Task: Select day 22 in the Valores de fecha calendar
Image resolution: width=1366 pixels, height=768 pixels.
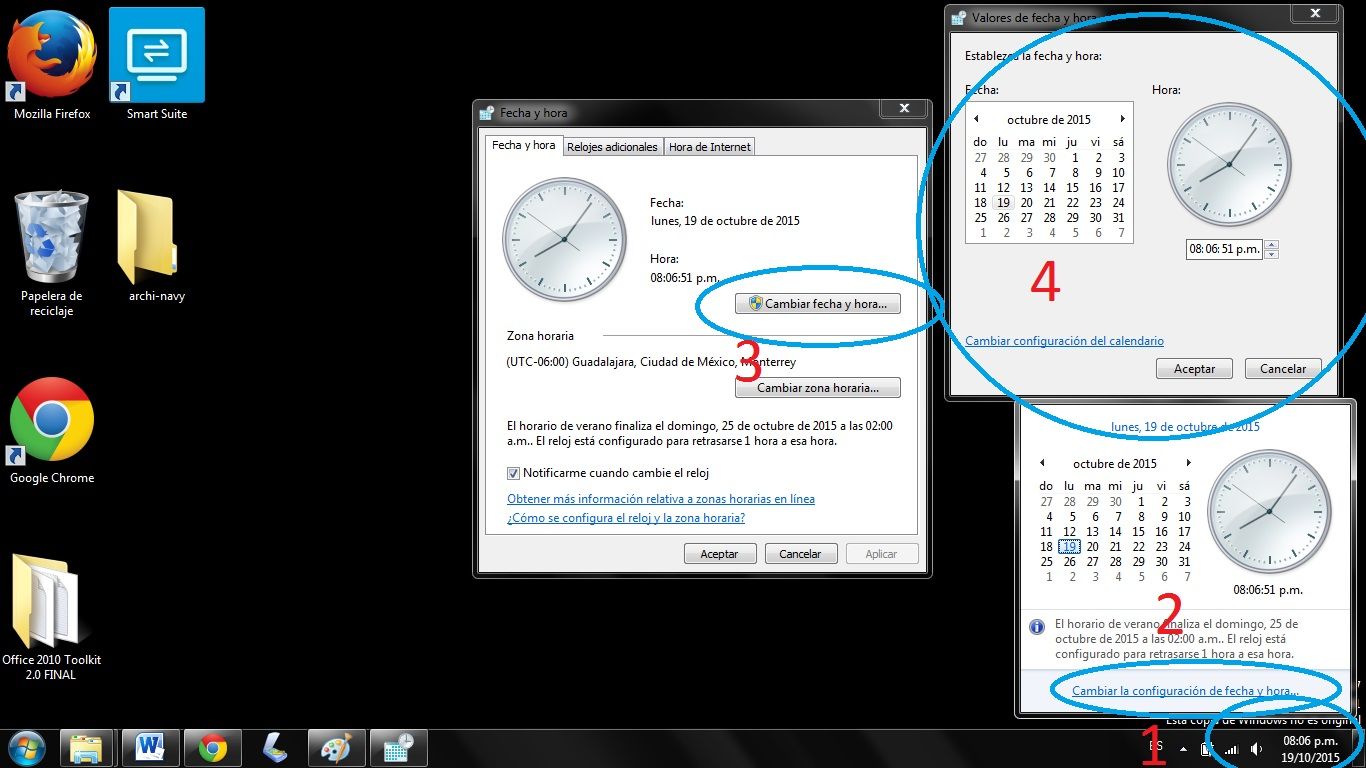Action: coord(1072,202)
